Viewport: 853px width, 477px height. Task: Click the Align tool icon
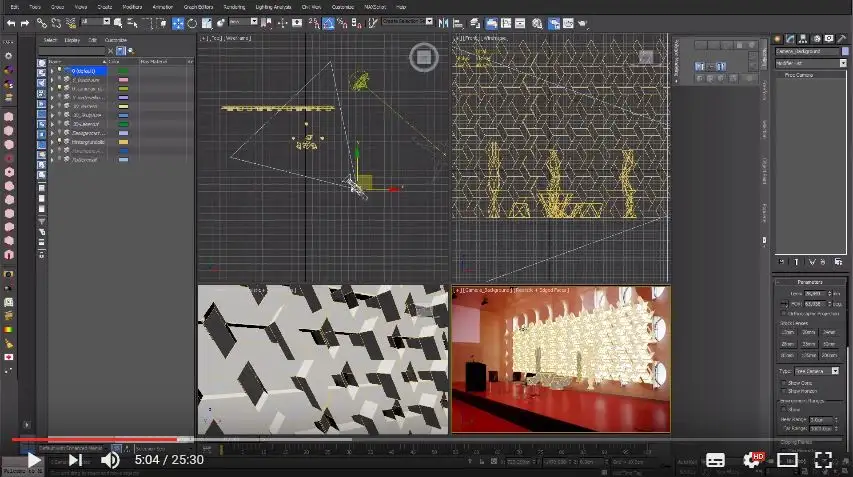point(458,23)
